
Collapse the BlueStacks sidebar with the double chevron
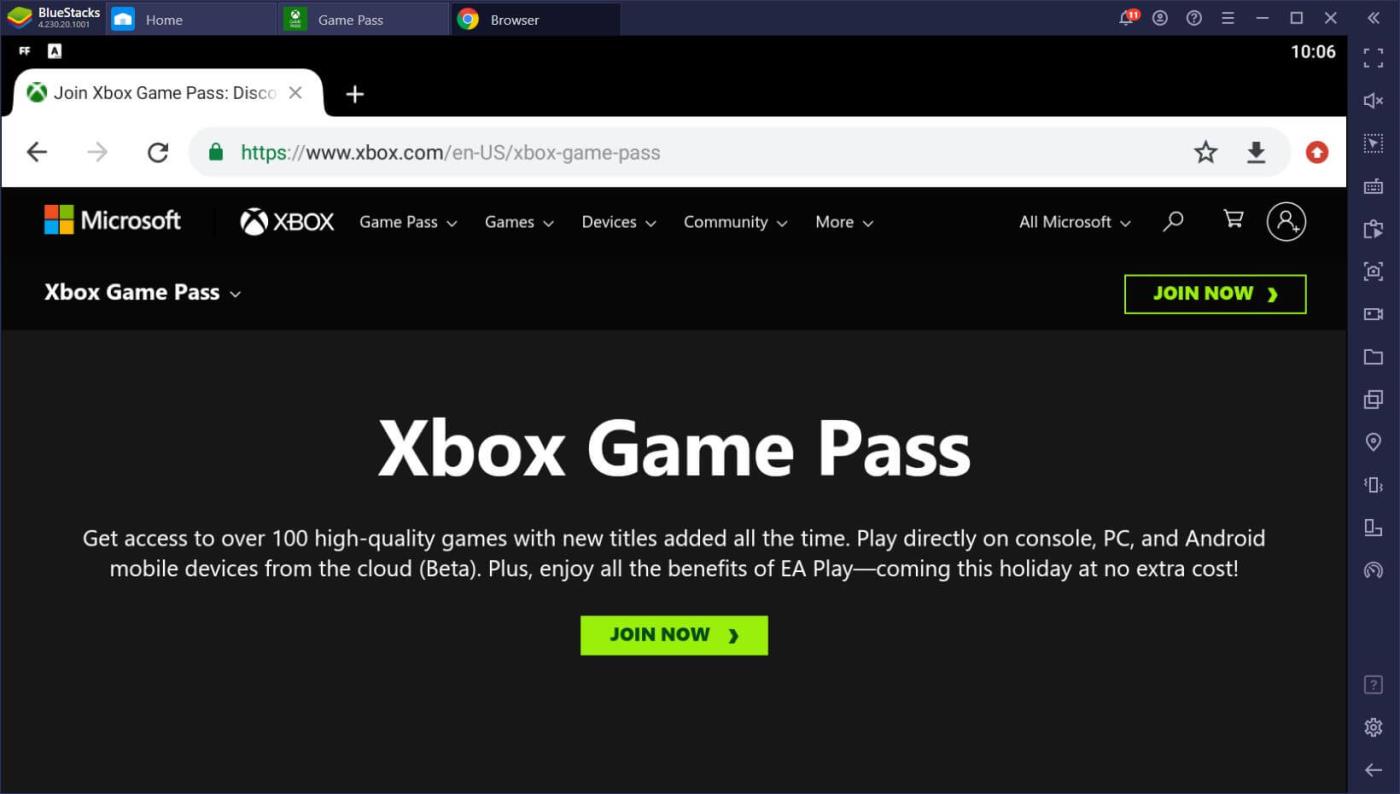click(x=1373, y=18)
